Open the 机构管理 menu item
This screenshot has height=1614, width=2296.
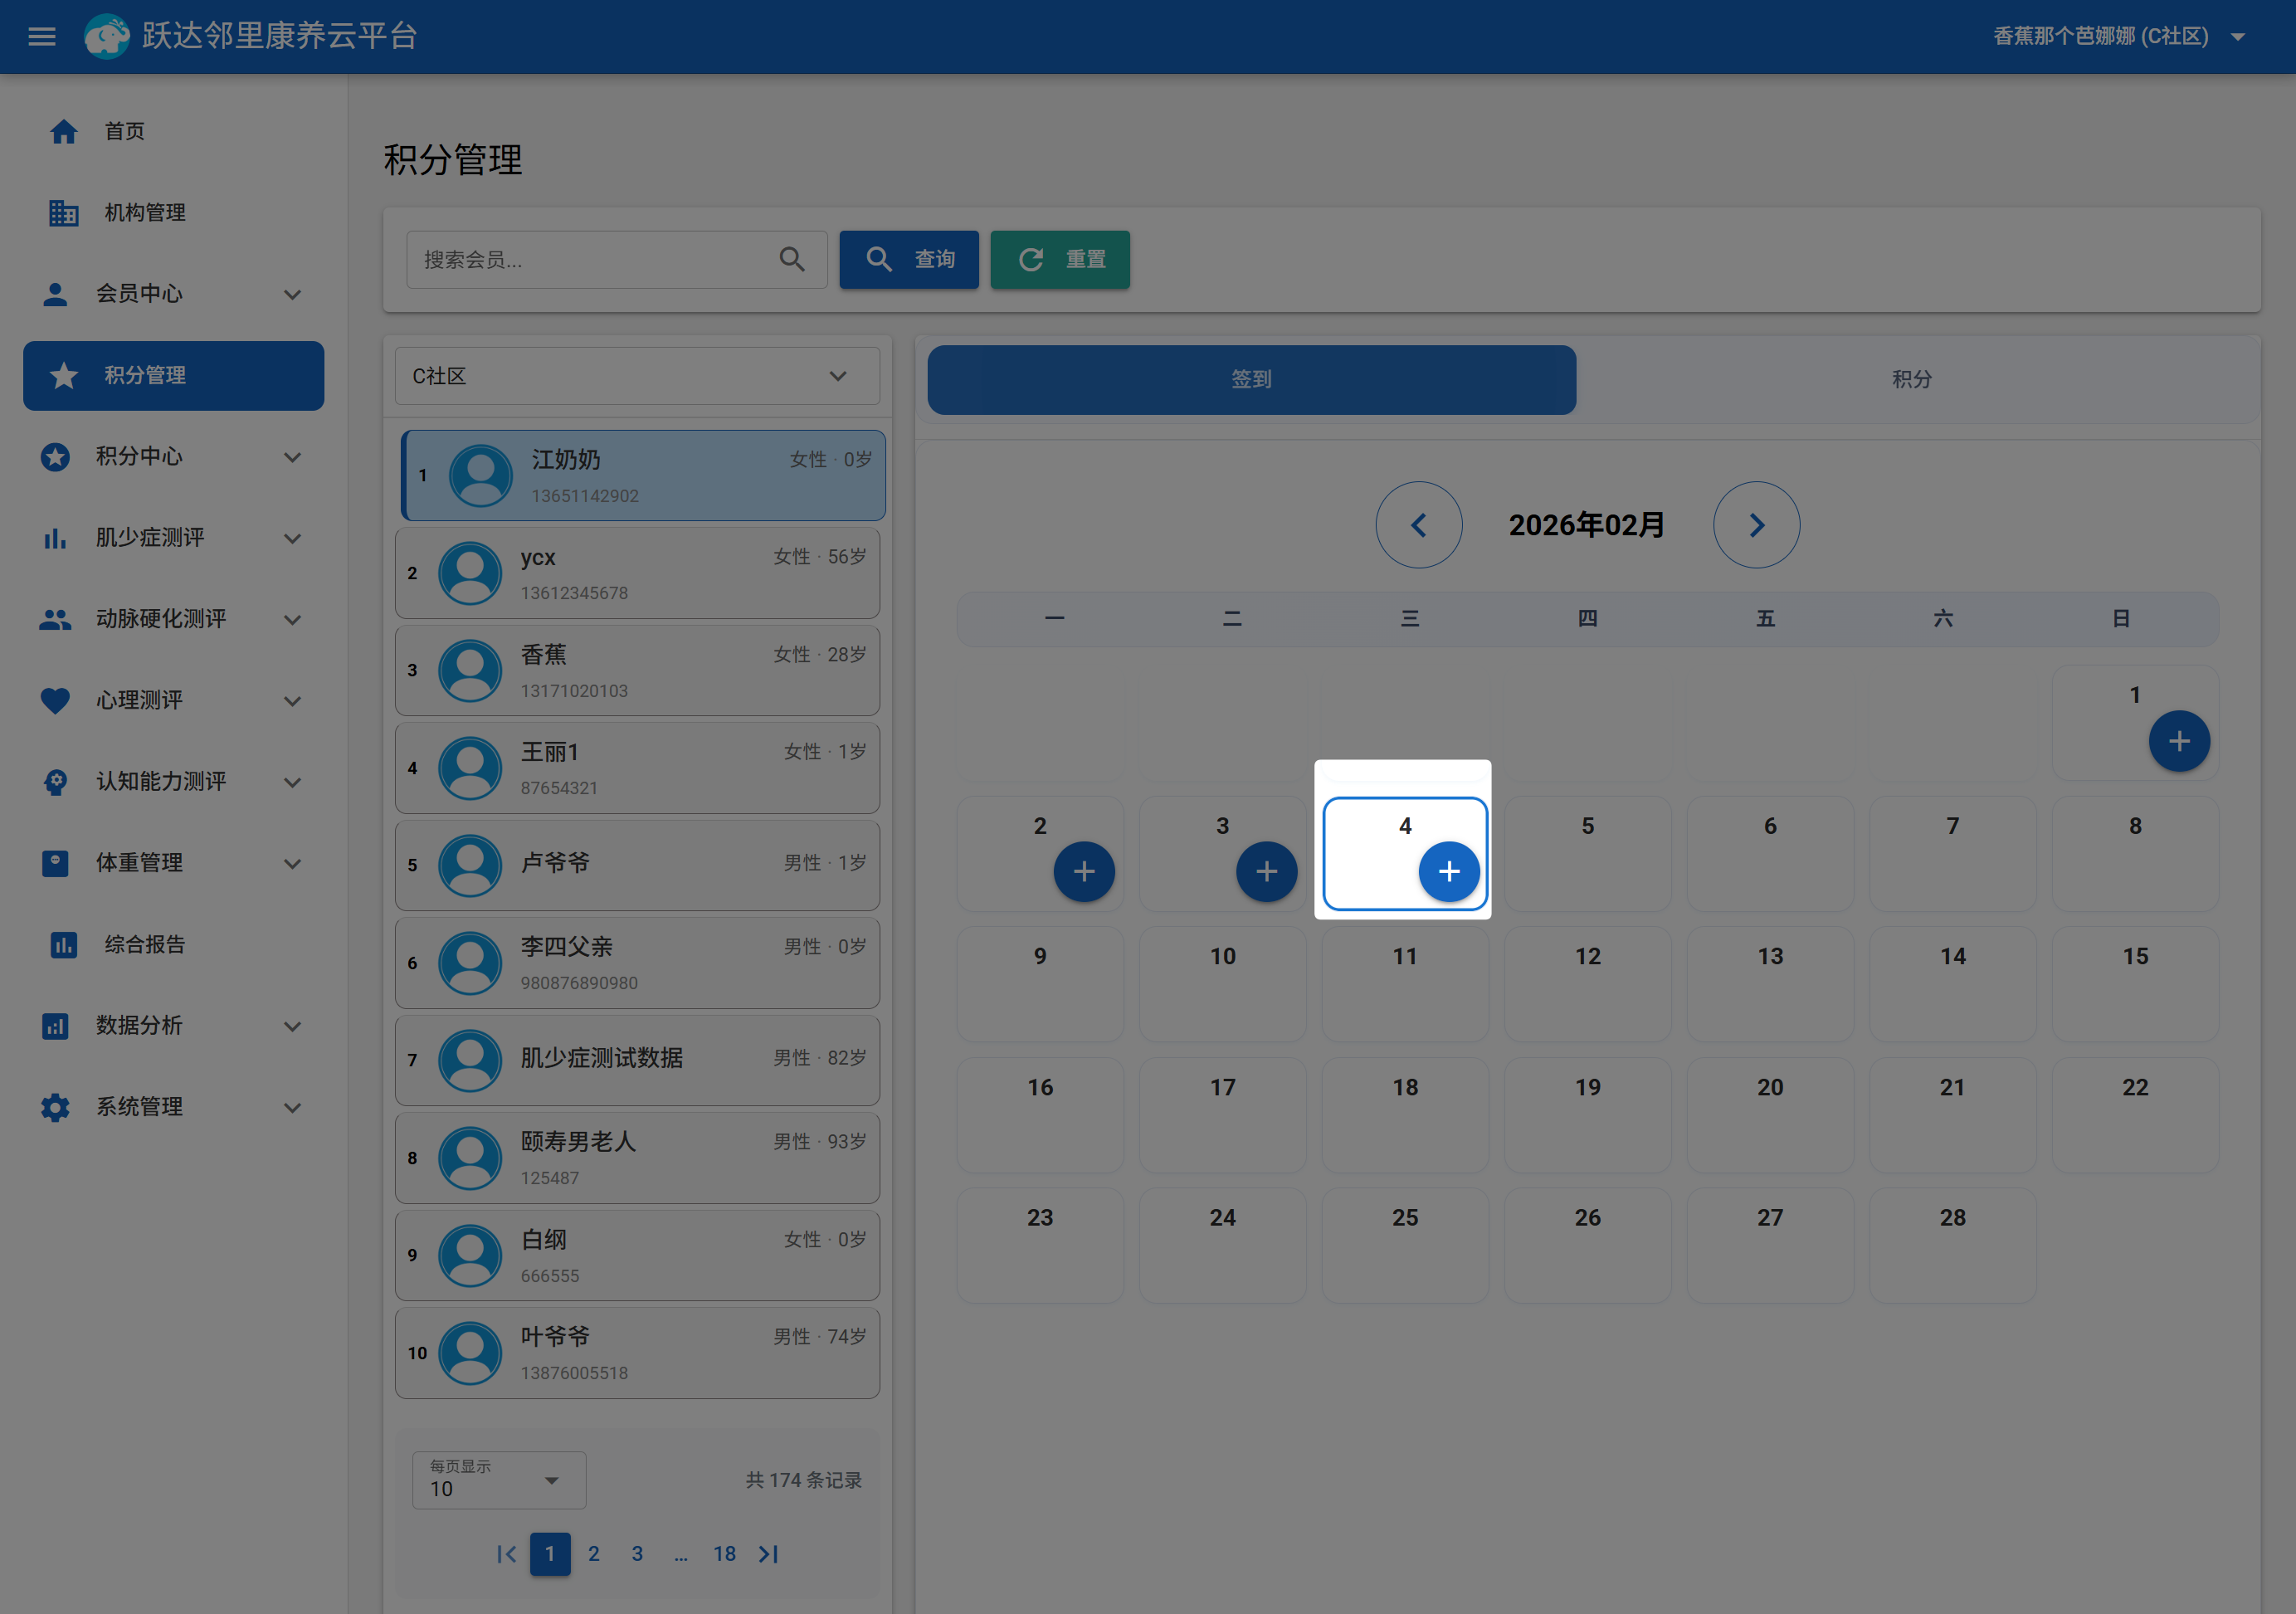174,212
